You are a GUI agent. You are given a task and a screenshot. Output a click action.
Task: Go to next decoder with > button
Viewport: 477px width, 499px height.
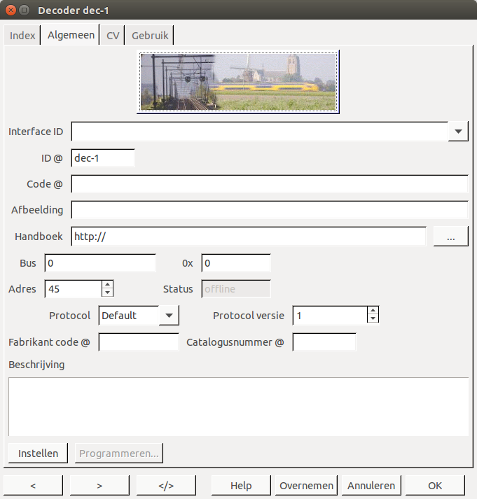[x=99, y=485]
